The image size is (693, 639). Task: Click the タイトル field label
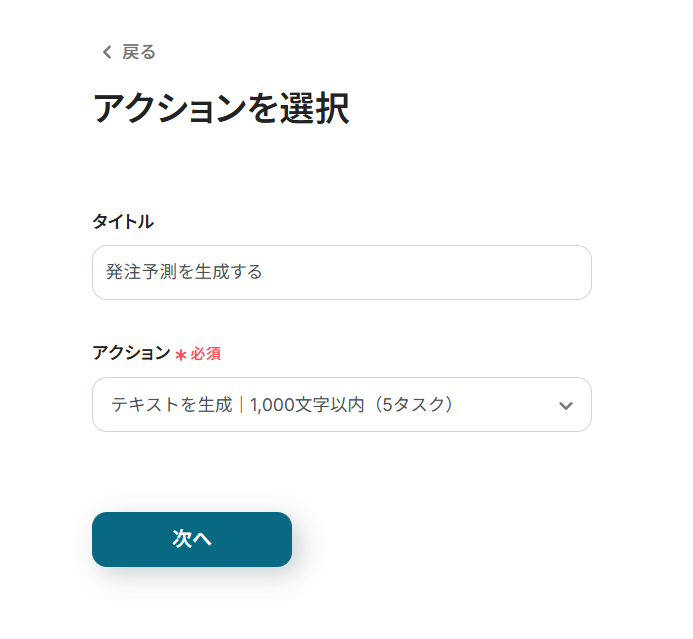tap(122, 222)
